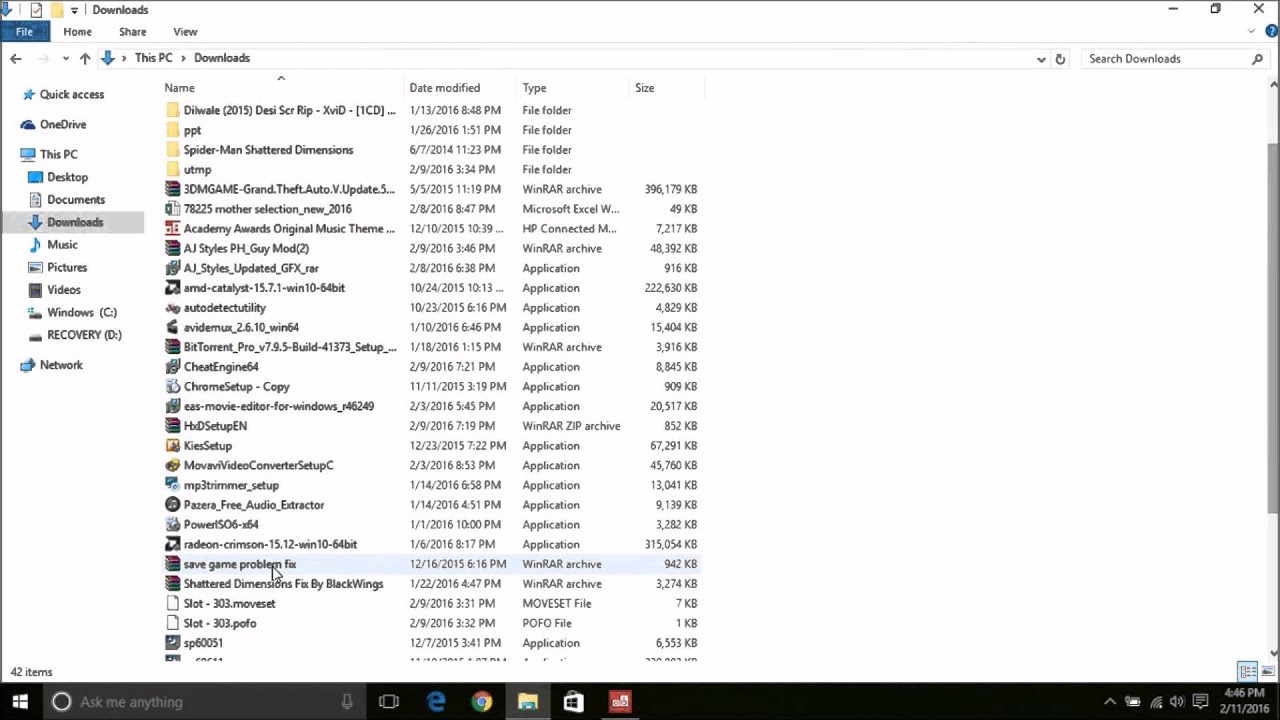Click This PC in the address bar
The image size is (1280, 720).
pos(153,58)
